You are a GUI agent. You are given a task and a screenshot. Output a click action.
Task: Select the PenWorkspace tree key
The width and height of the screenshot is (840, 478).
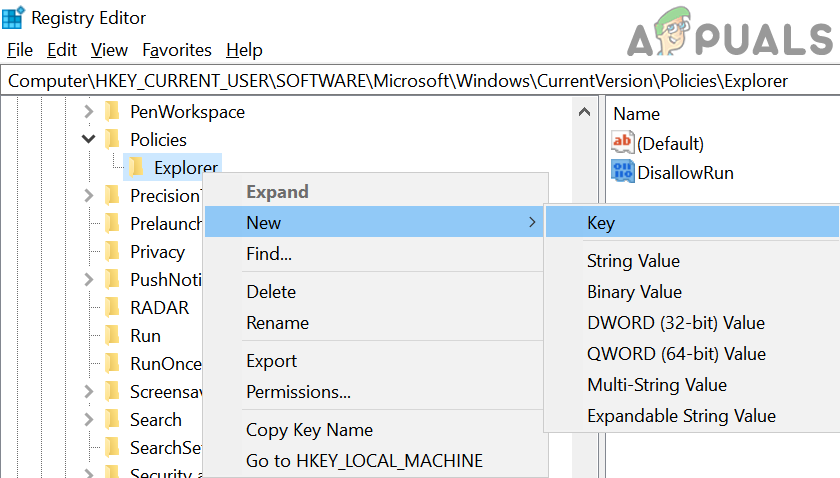[188, 111]
